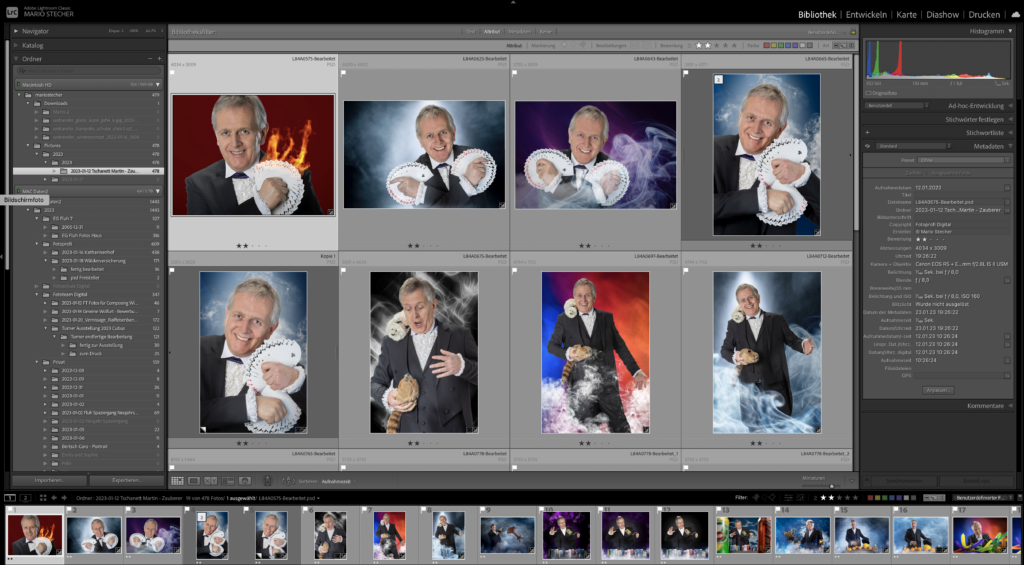1024x565 pixels.
Task: Set filmstrip filter rating to first star
Action: 822,498
